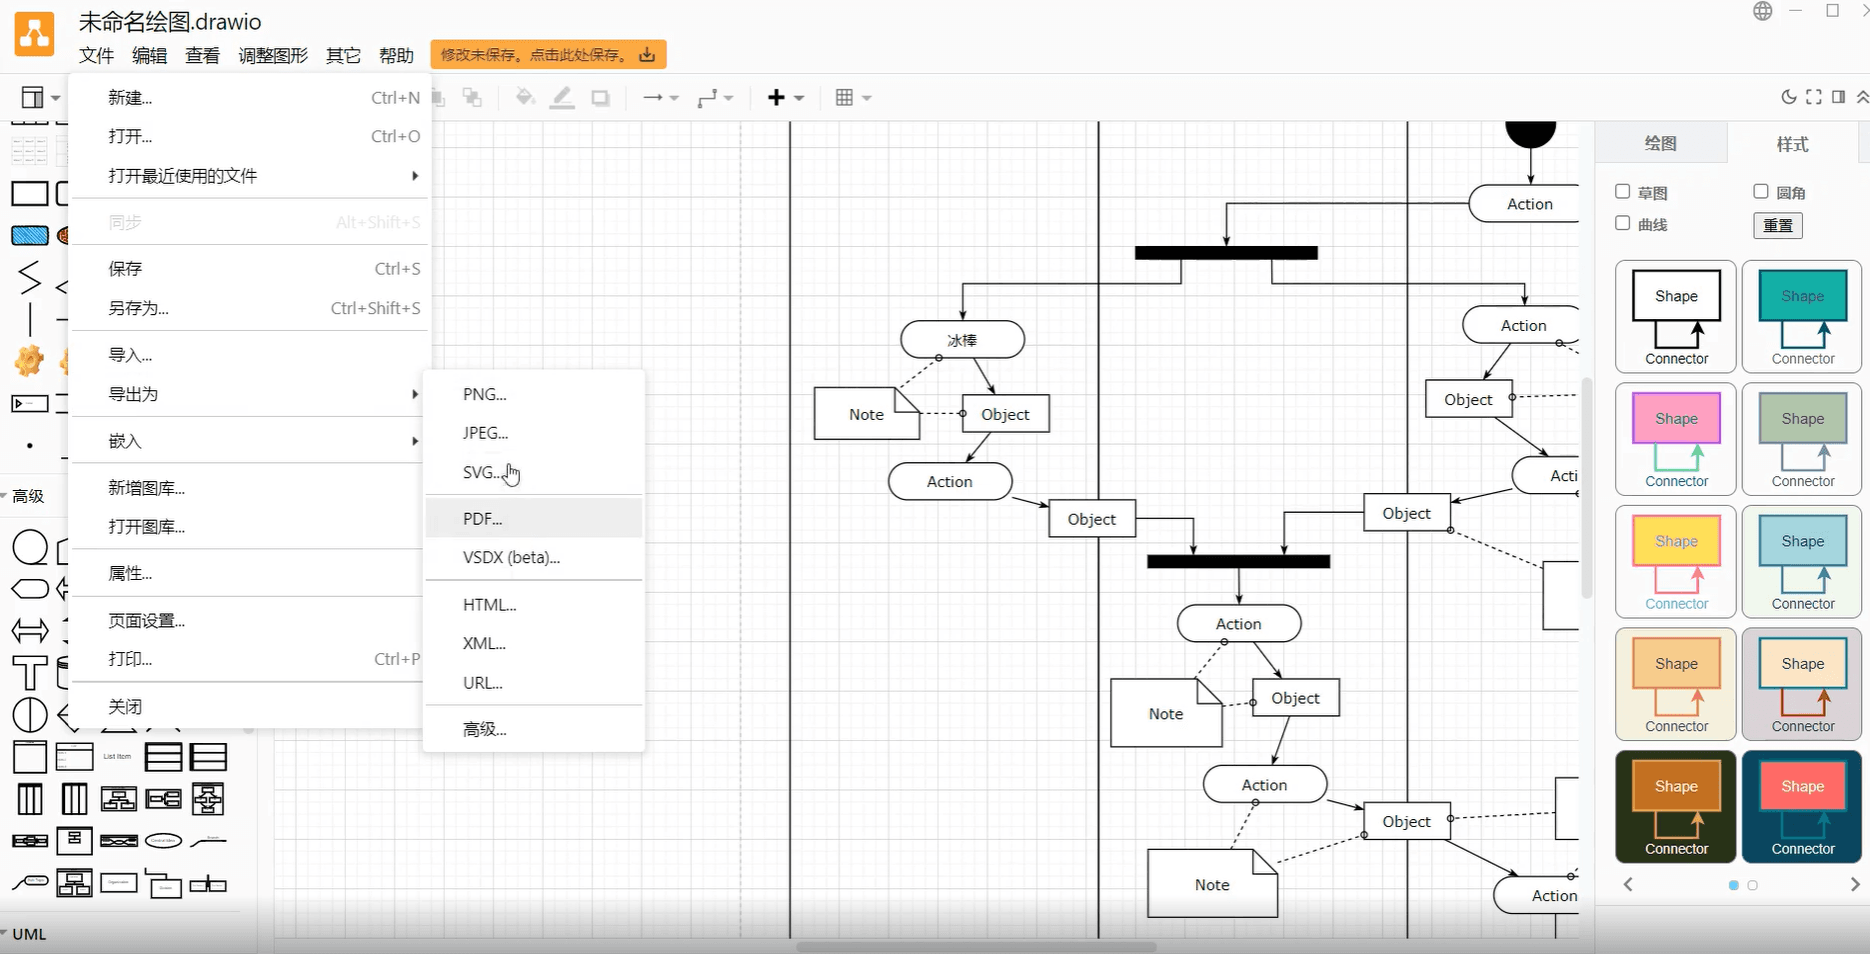1870x954 pixels.
Task: Toggle dark mode moon icon
Action: pyautogui.click(x=1788, y=97)
